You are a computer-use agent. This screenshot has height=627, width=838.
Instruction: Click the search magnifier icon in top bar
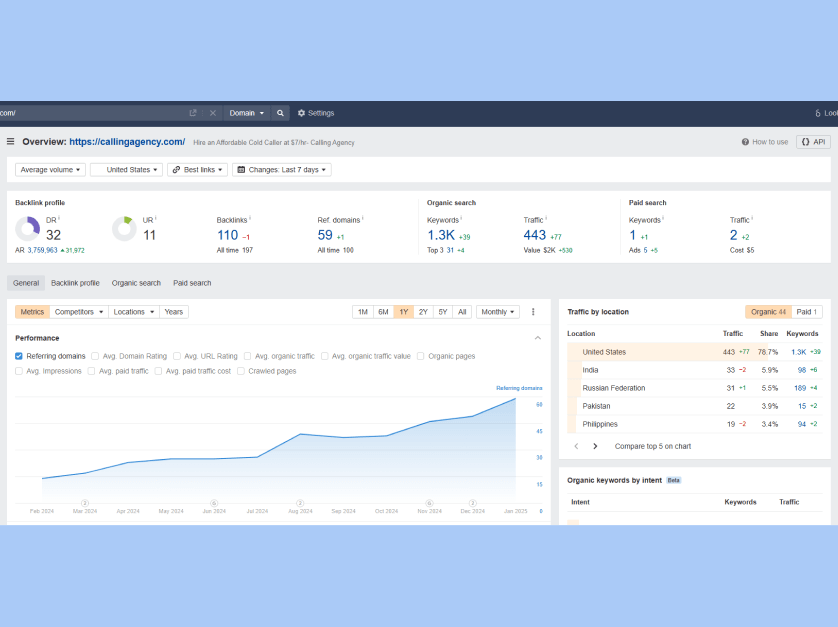(x=281, y=113)
